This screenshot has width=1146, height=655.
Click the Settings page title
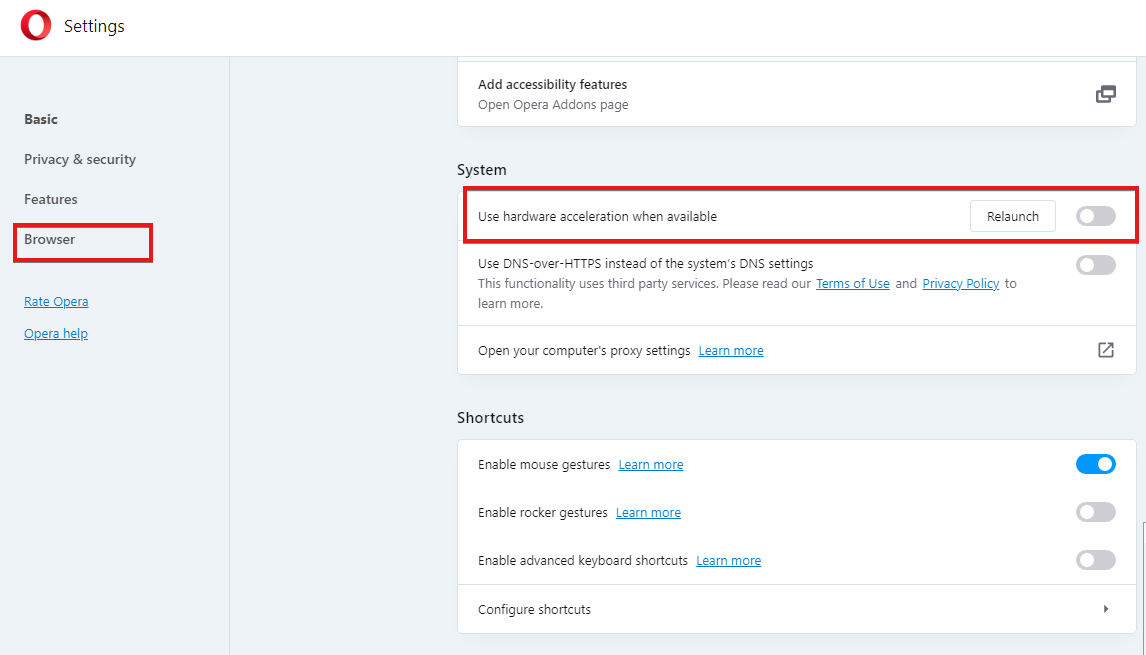(94, 26)
